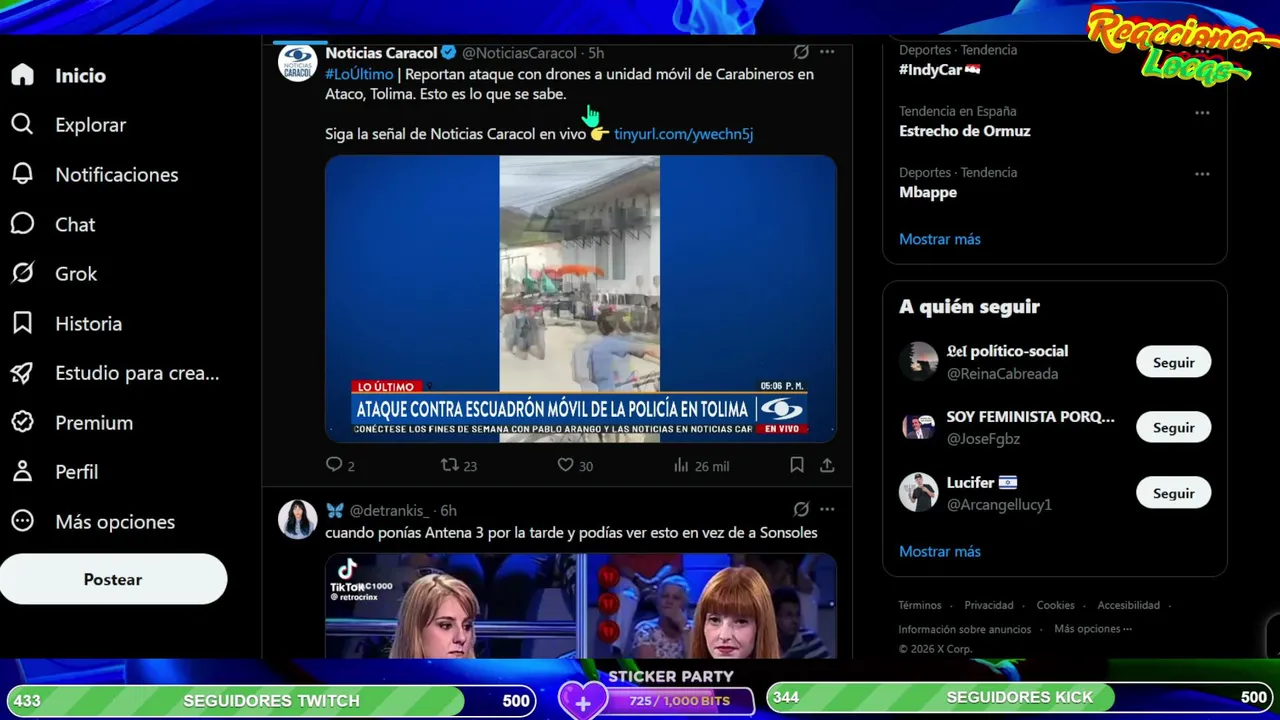Select the Inicio menu label
The width and height of the screenshot is (1280, 720).
80,75
